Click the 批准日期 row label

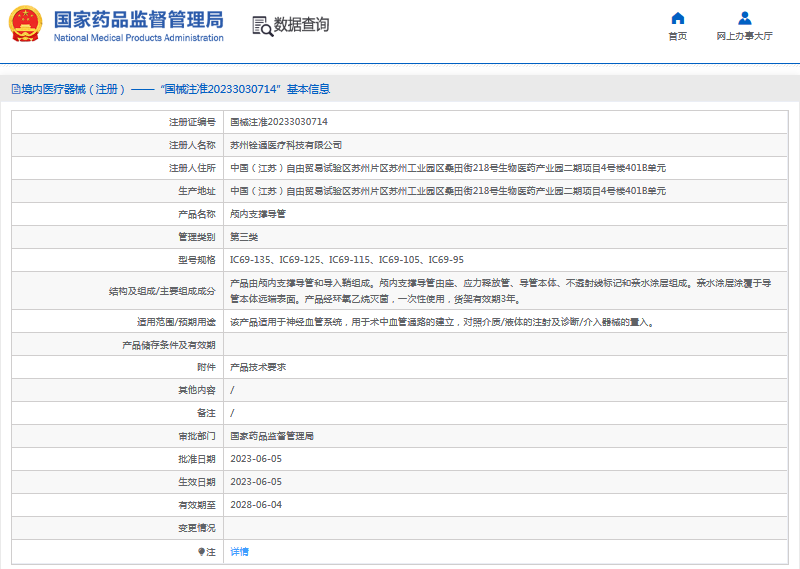click(197, 459)
